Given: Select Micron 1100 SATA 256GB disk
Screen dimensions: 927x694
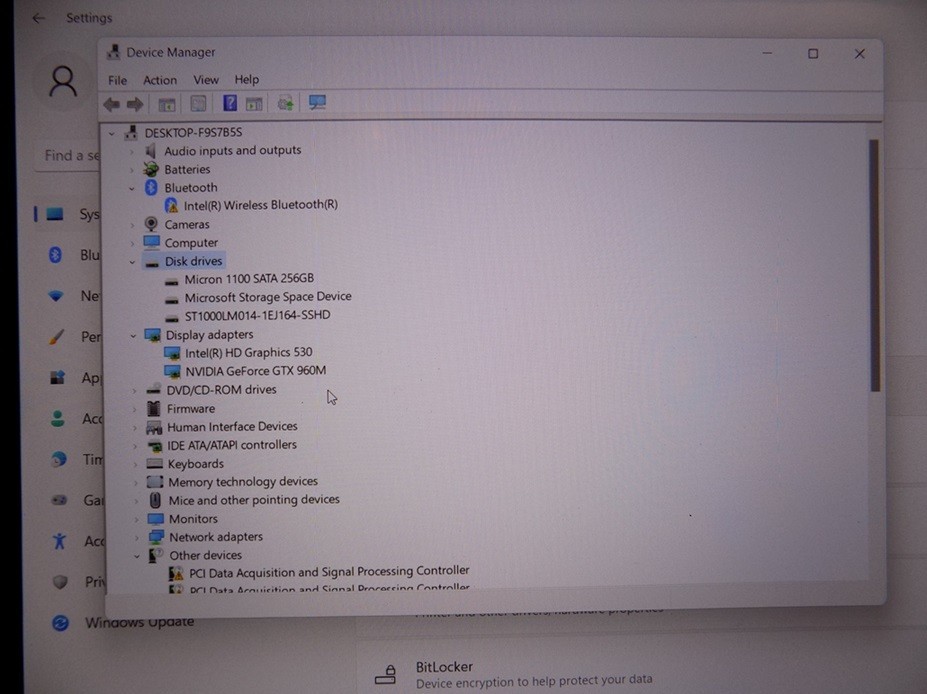Looking at the screenshot, I should click(249, 279).
